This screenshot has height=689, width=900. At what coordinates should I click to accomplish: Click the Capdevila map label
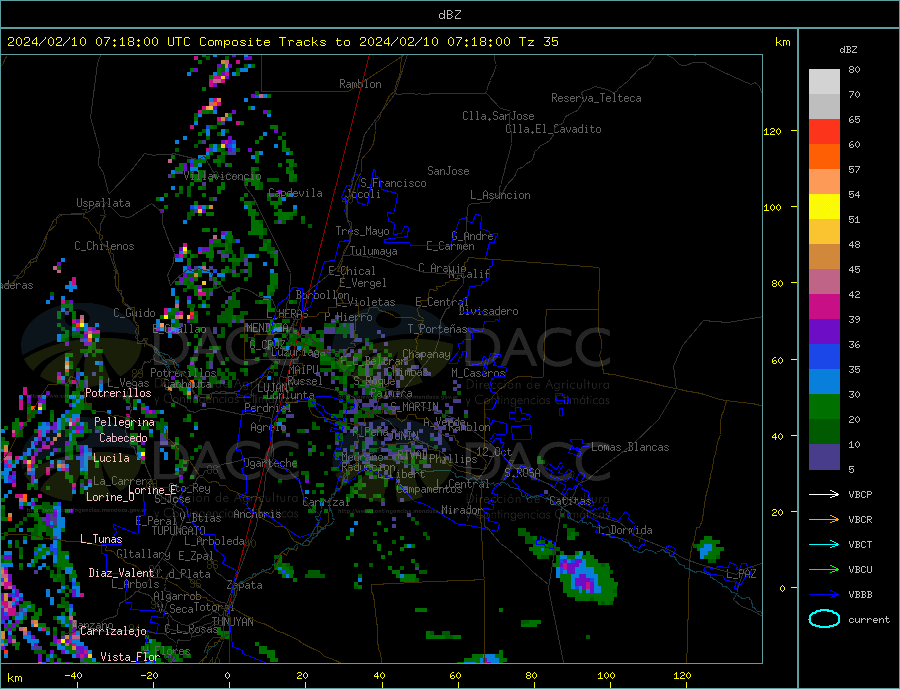pyautogui.click(x=295, y=193)
